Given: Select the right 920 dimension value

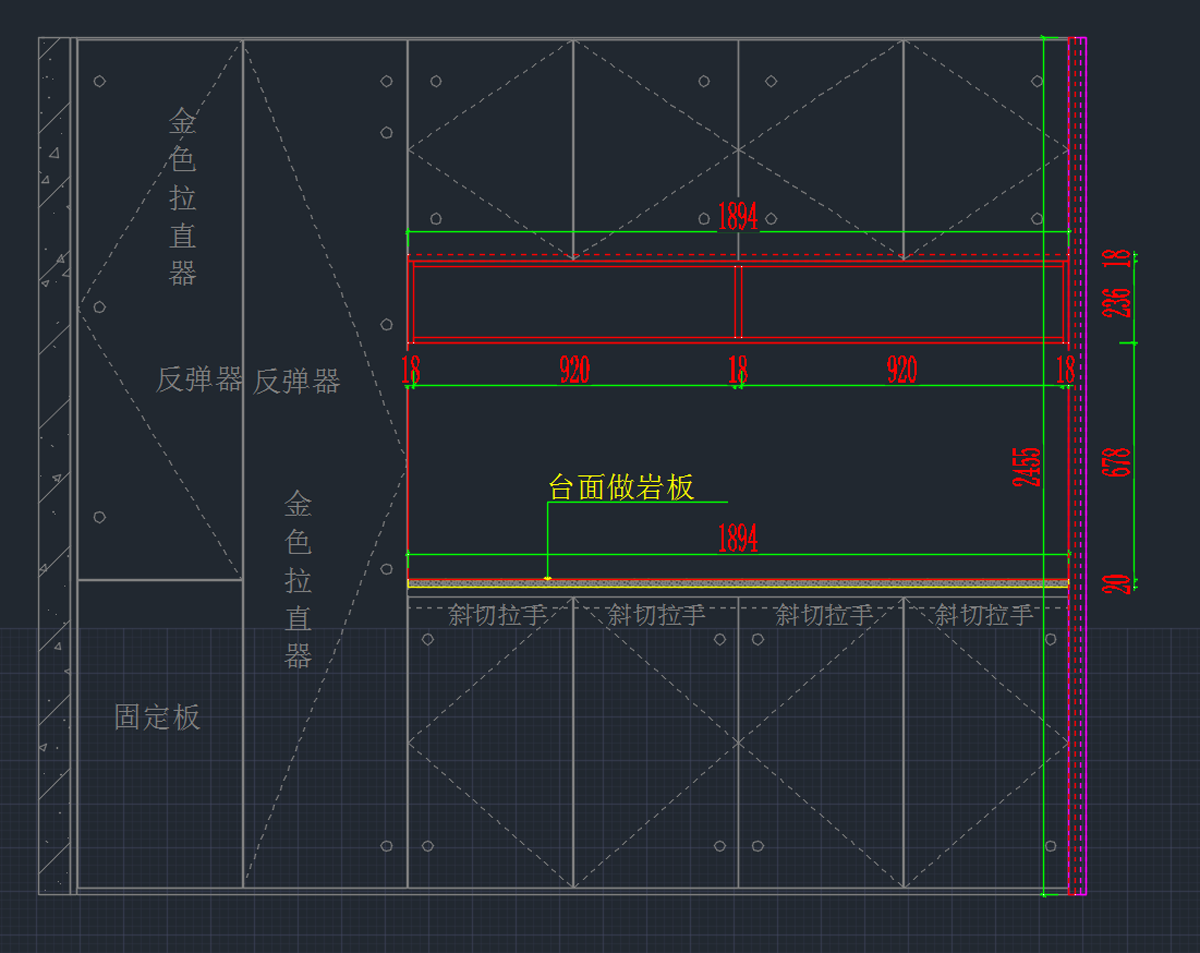Looking at the screenshot, I should click(x=901, y=371).
